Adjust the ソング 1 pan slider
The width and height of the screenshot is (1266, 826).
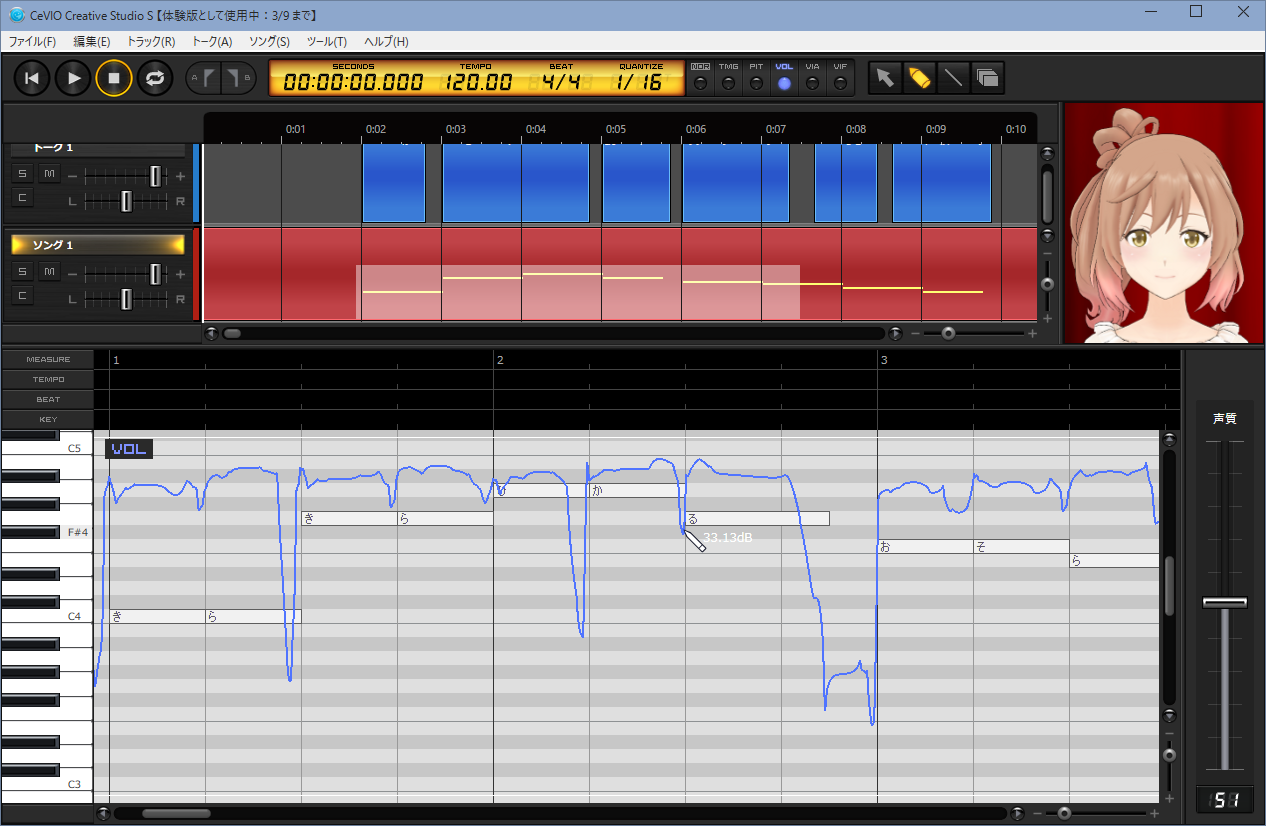click(x=126, y=298)
